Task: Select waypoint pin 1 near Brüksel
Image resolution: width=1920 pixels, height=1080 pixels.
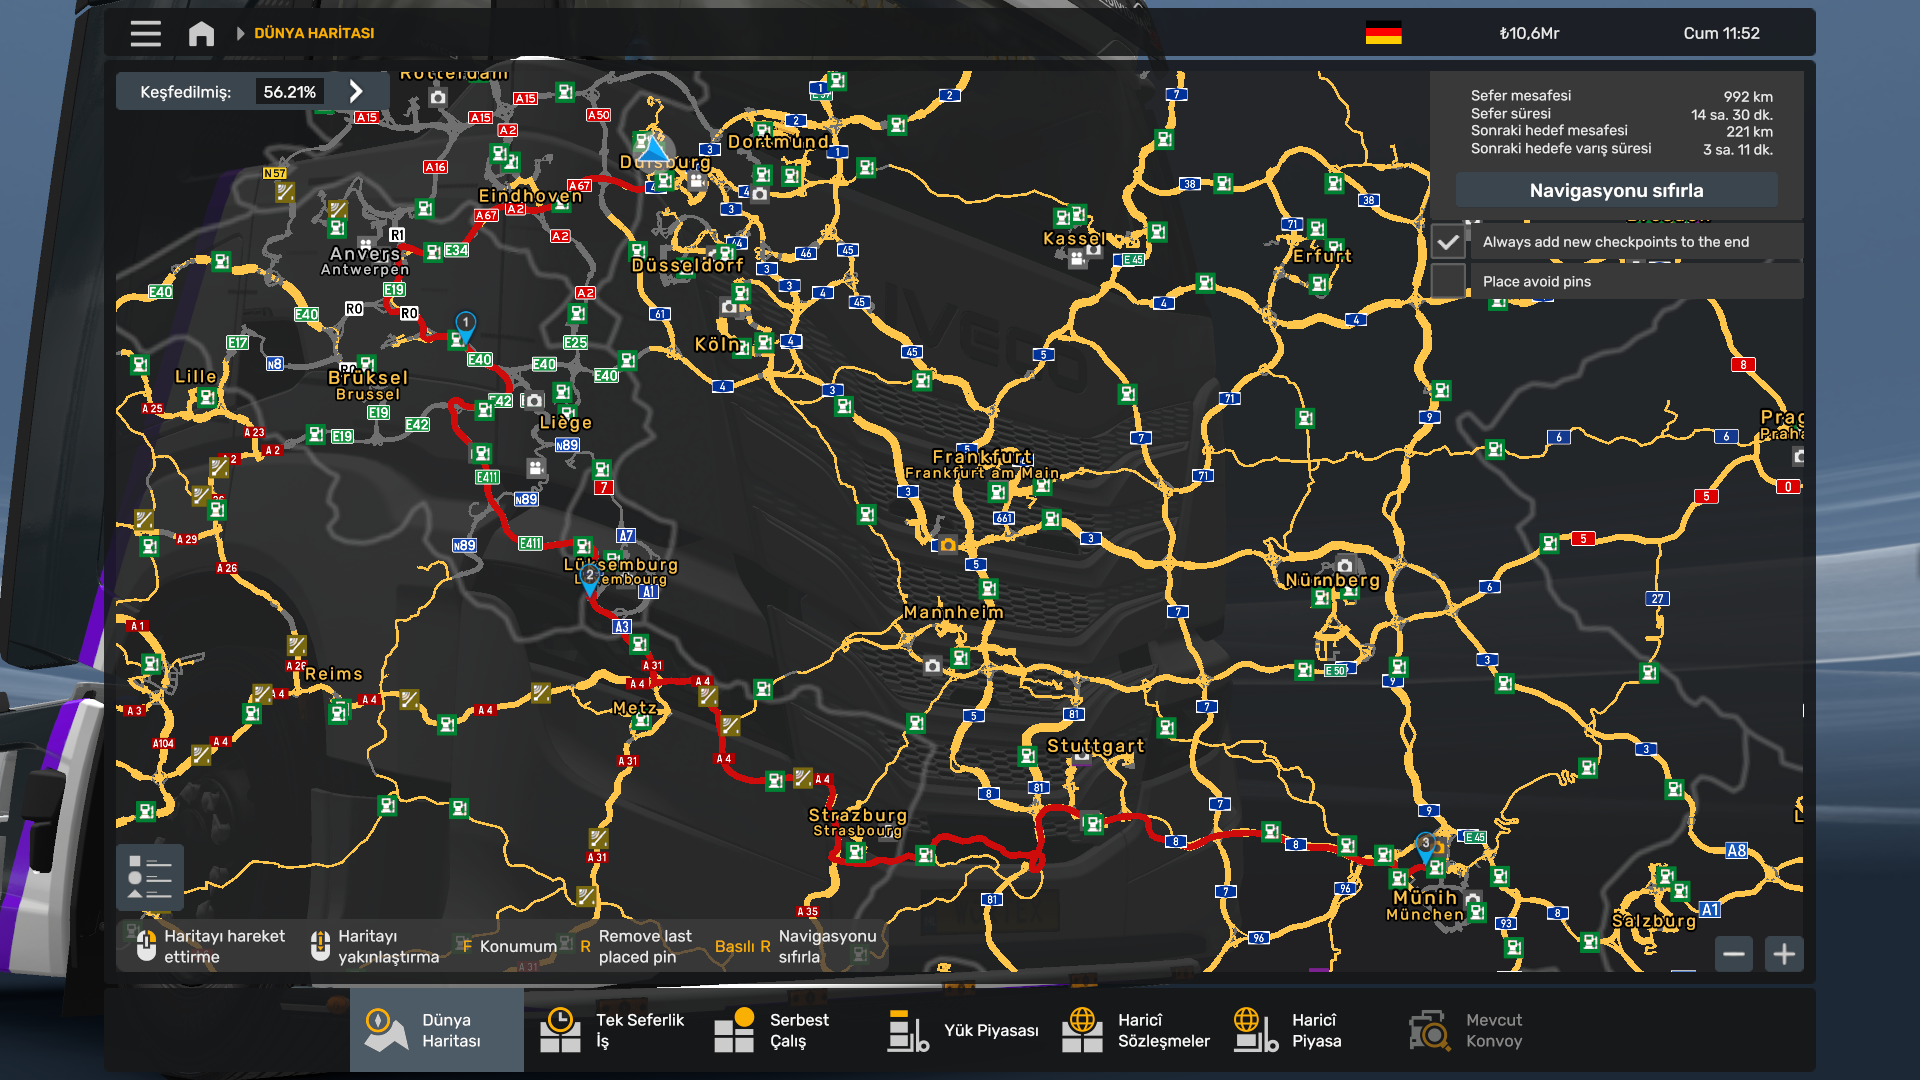Action: pos(465,326)
